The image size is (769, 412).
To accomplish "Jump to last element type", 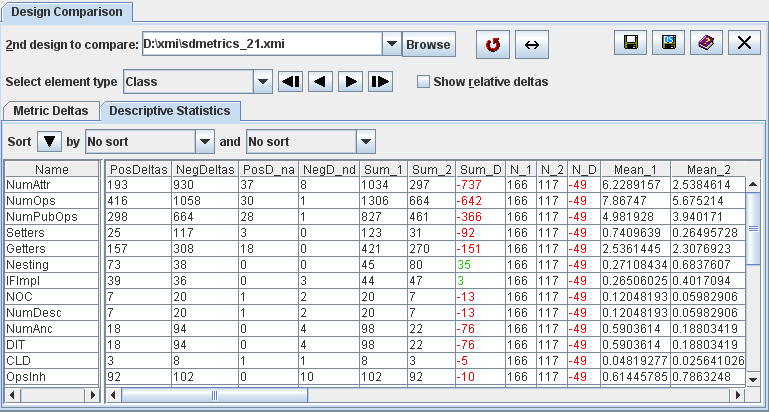I will [381, 81].
